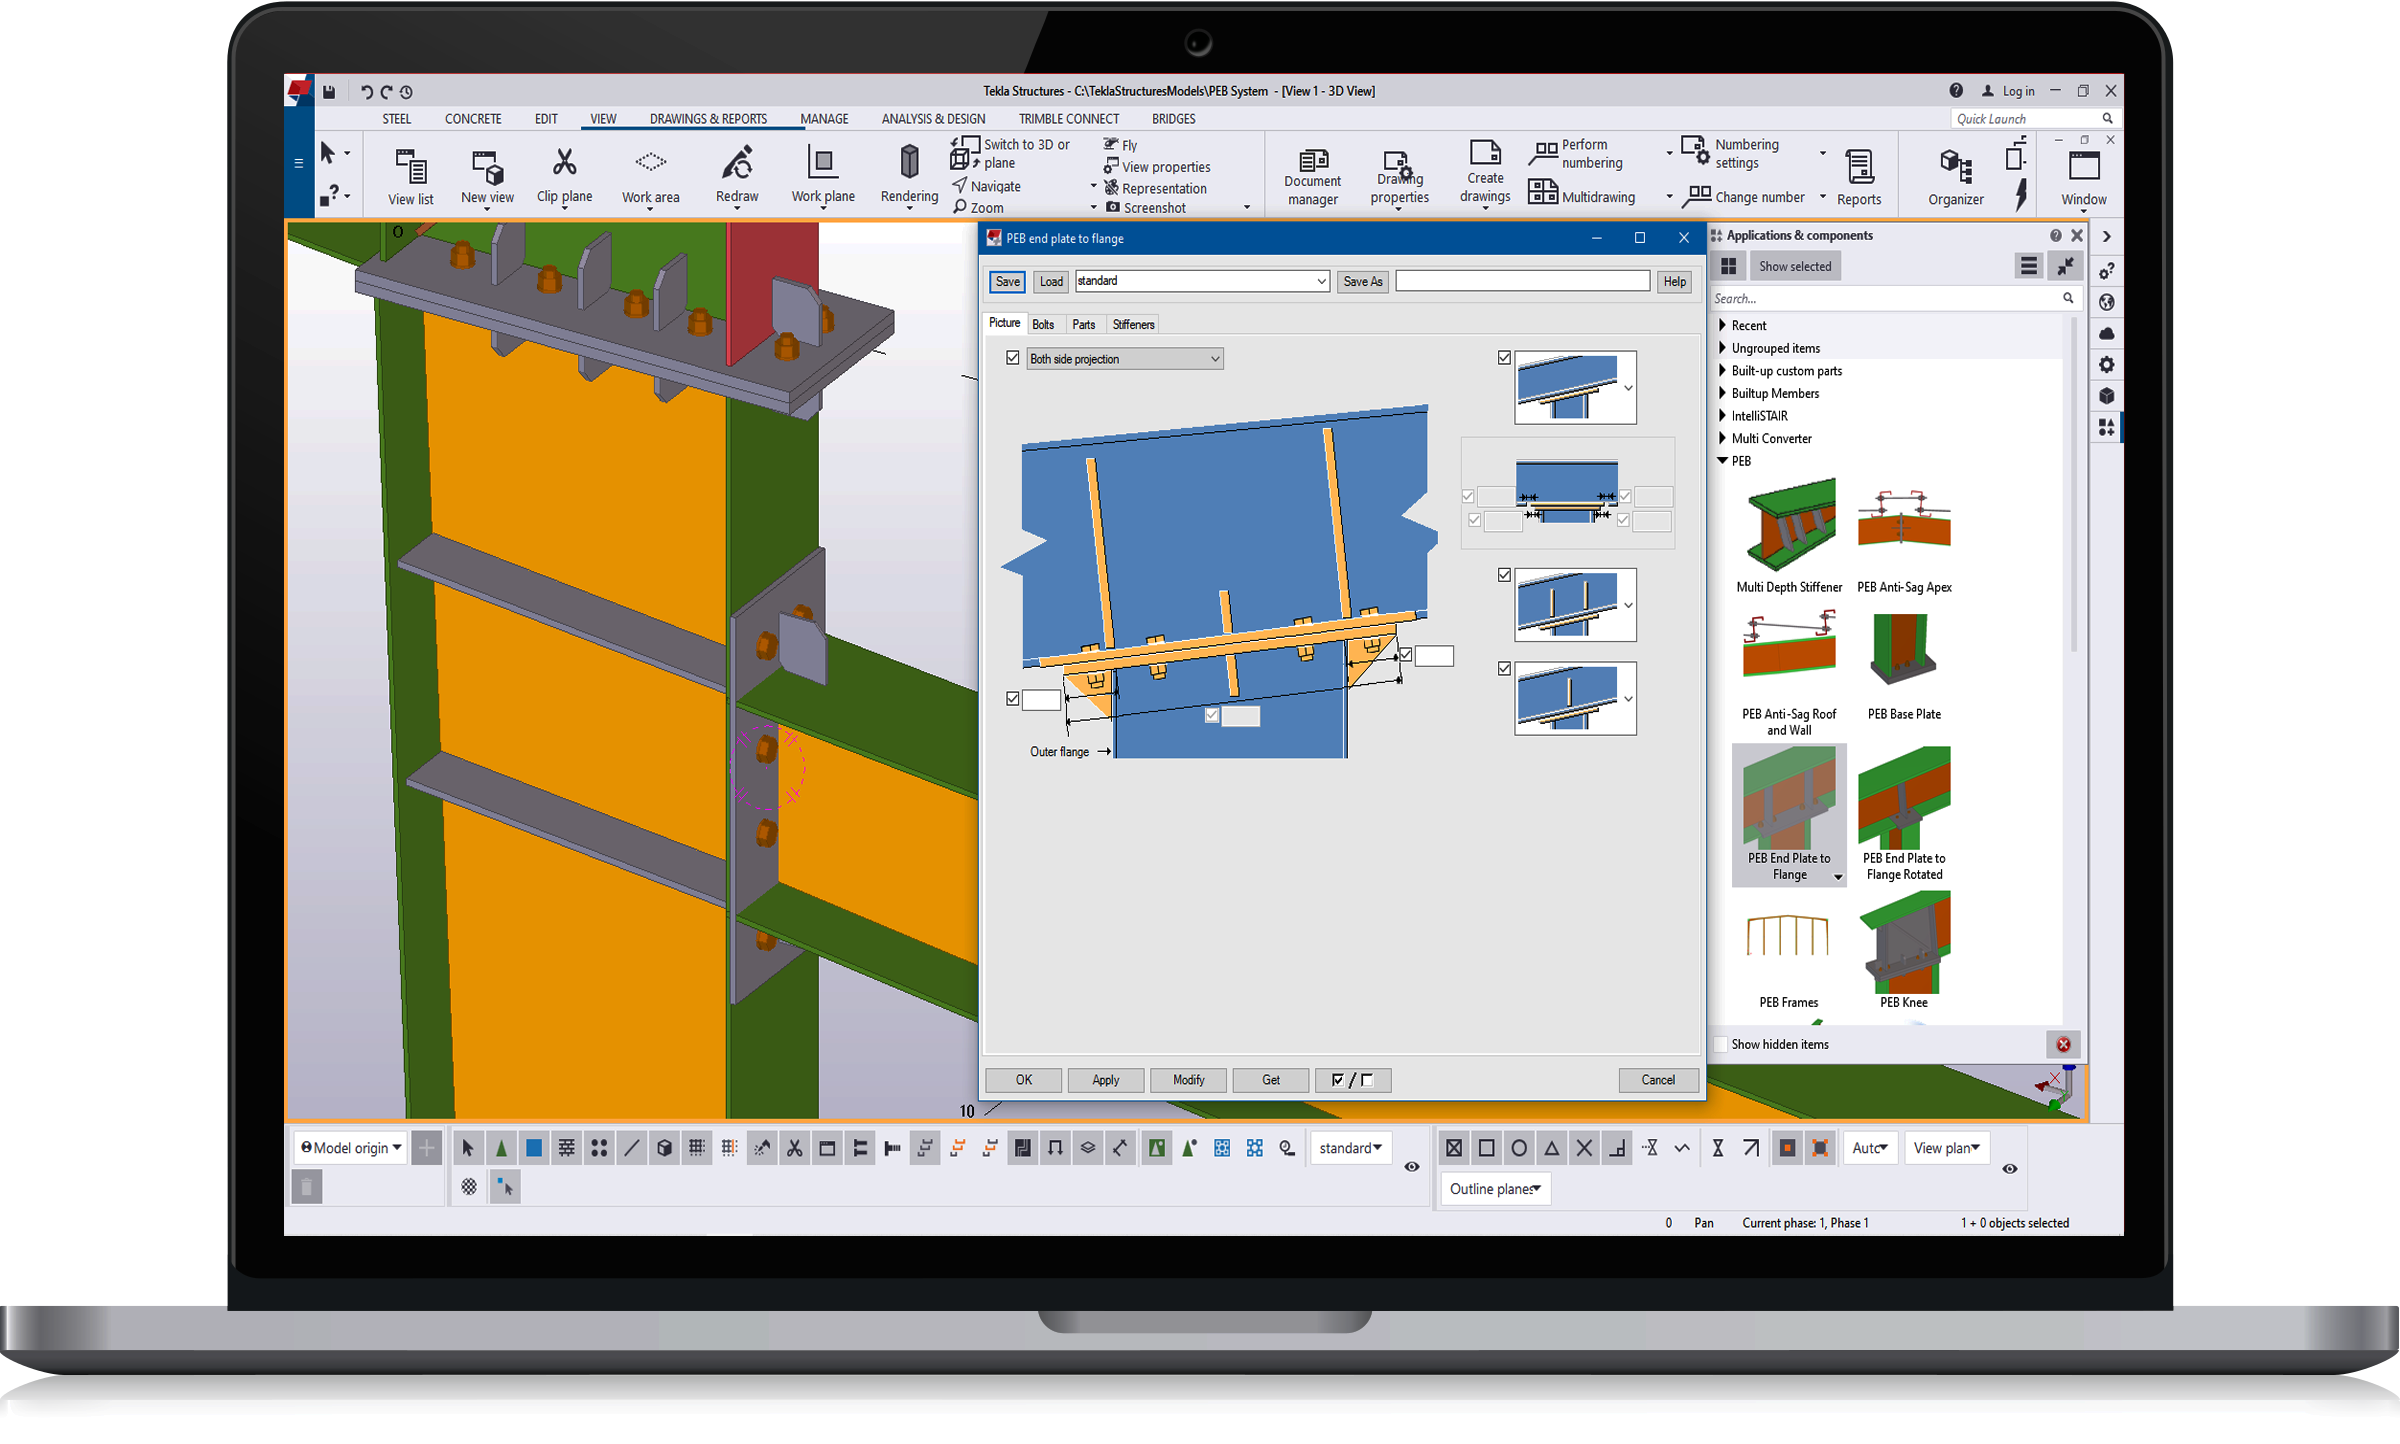Screen dimensions: 2400x1444
Task: Click the Redraw icon
Action: (x=737, y=163)
